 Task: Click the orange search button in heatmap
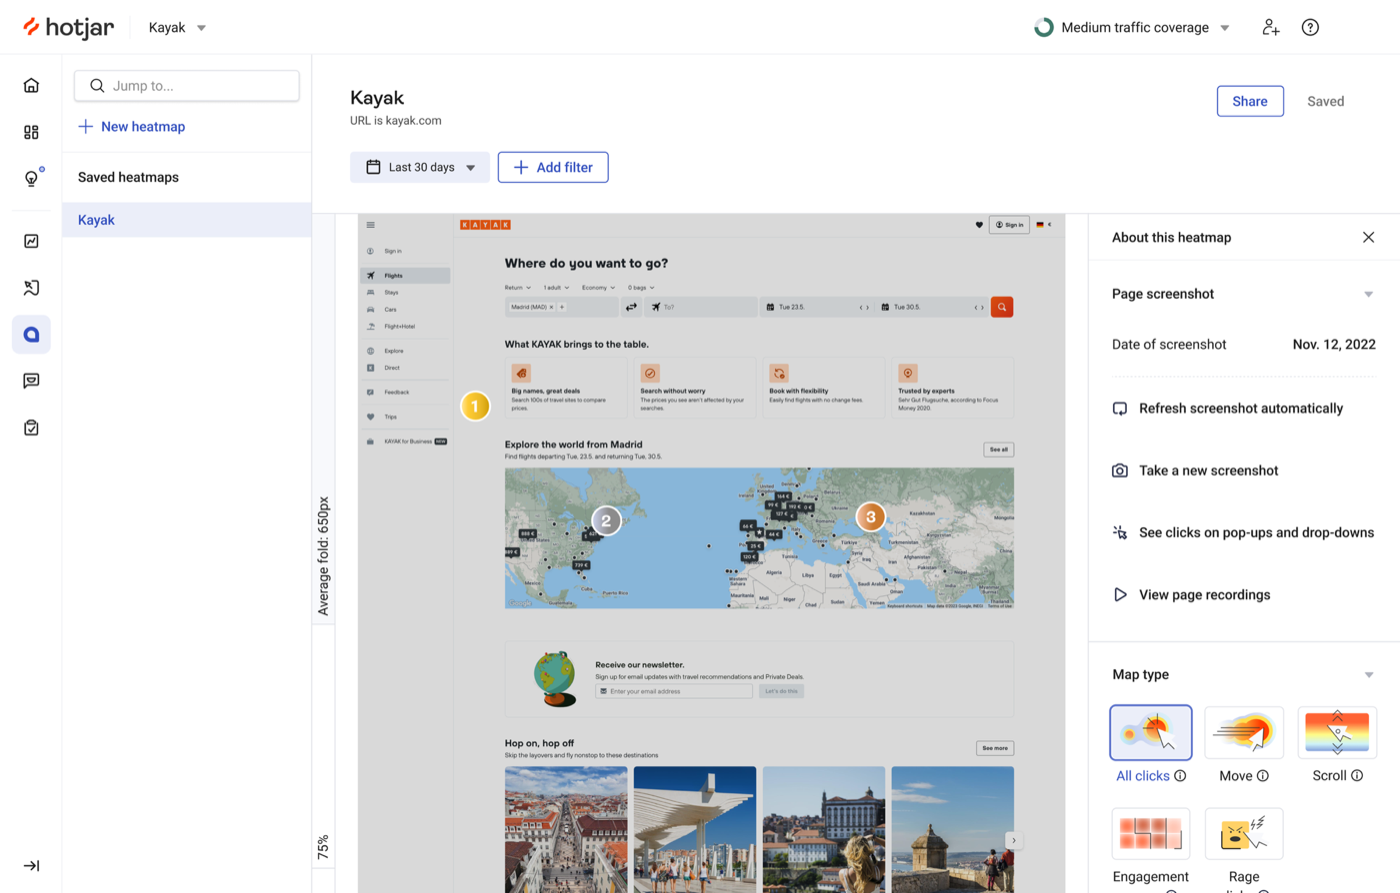pyautogui.click(x=1001, y=307)
